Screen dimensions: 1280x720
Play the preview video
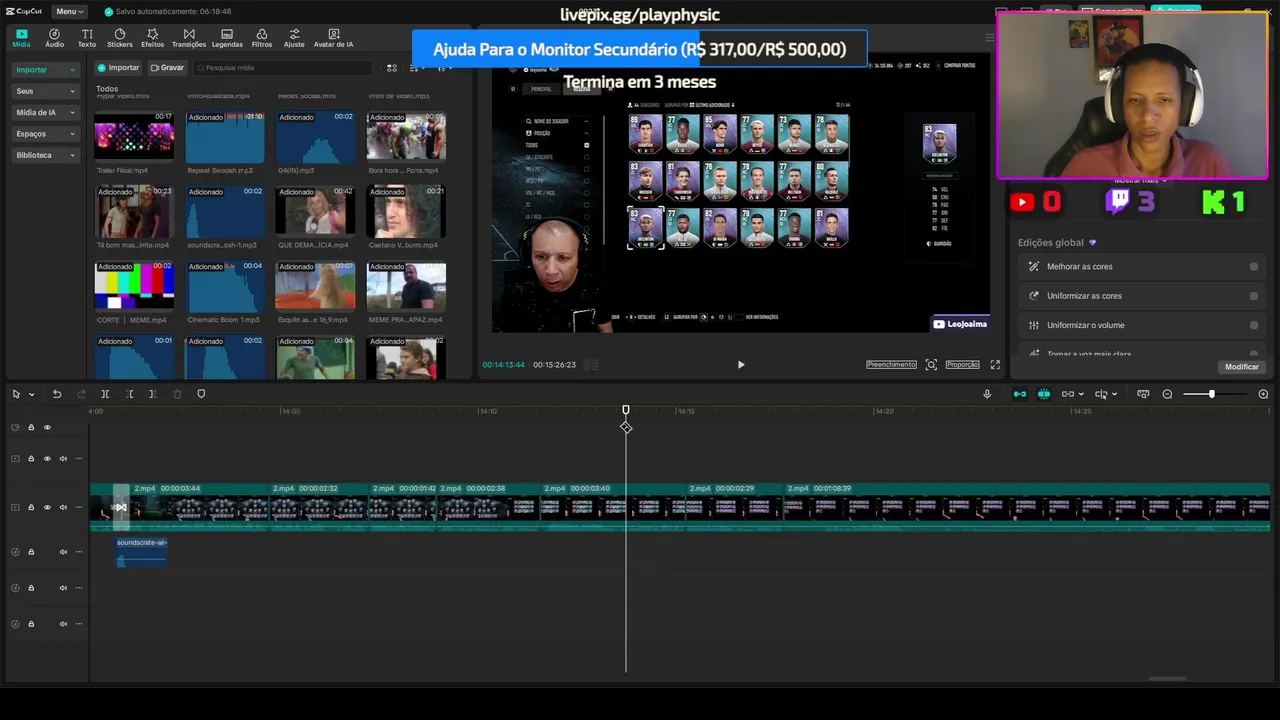(x=741, y=365)
